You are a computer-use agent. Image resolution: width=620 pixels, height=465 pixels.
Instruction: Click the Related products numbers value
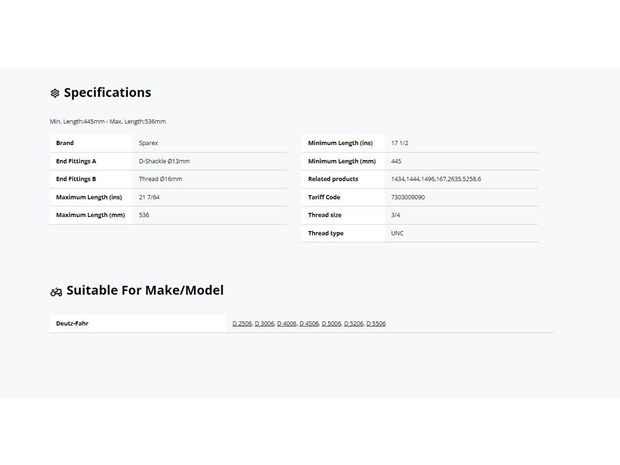coord(436,179)
